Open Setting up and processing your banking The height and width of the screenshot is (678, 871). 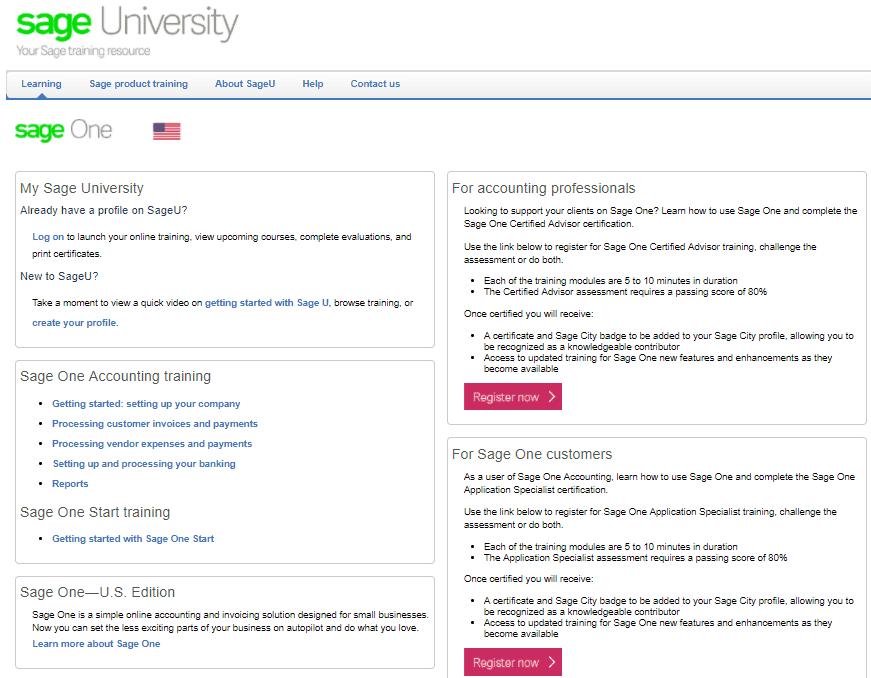click(x=143, y=463)
